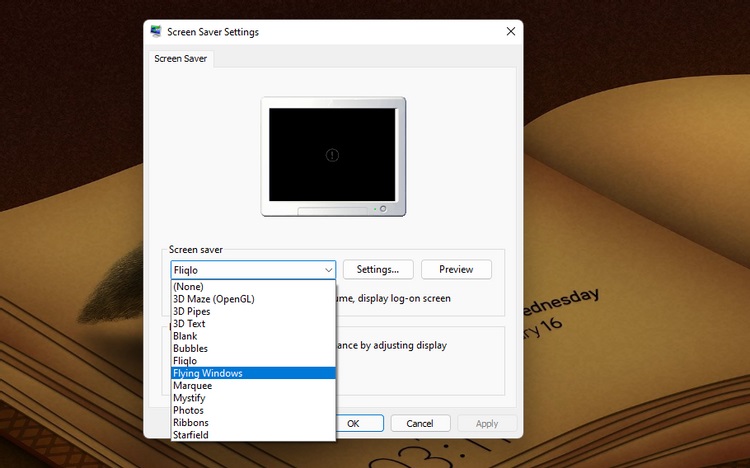750x468 pixels.
Task: Select Starfield screen saver
Action: tap(253, 435)
